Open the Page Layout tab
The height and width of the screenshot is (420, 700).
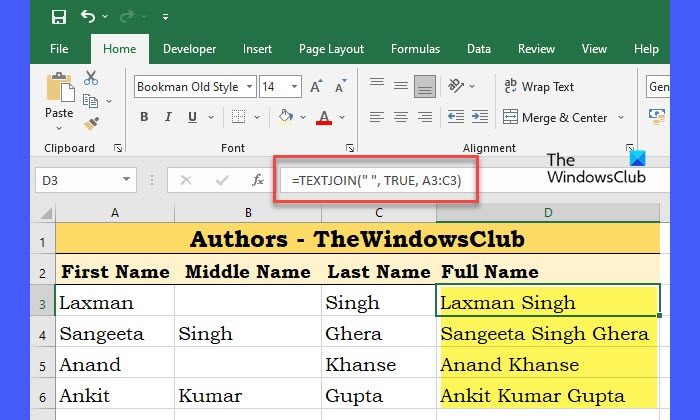coord(331,49)
